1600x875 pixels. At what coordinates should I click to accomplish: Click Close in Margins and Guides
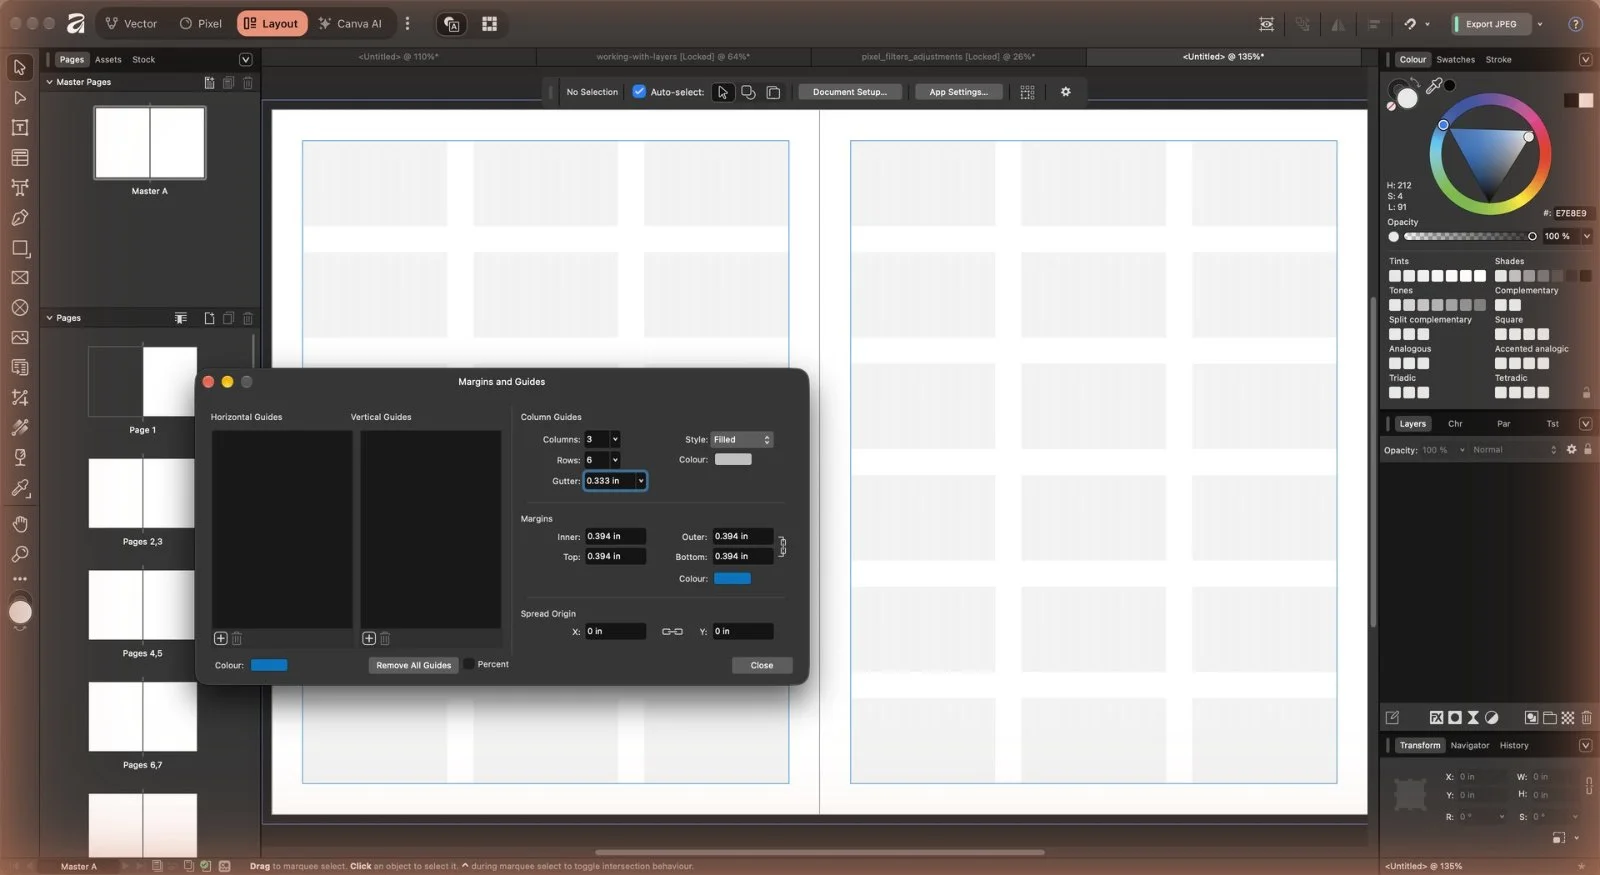(762, 665)
